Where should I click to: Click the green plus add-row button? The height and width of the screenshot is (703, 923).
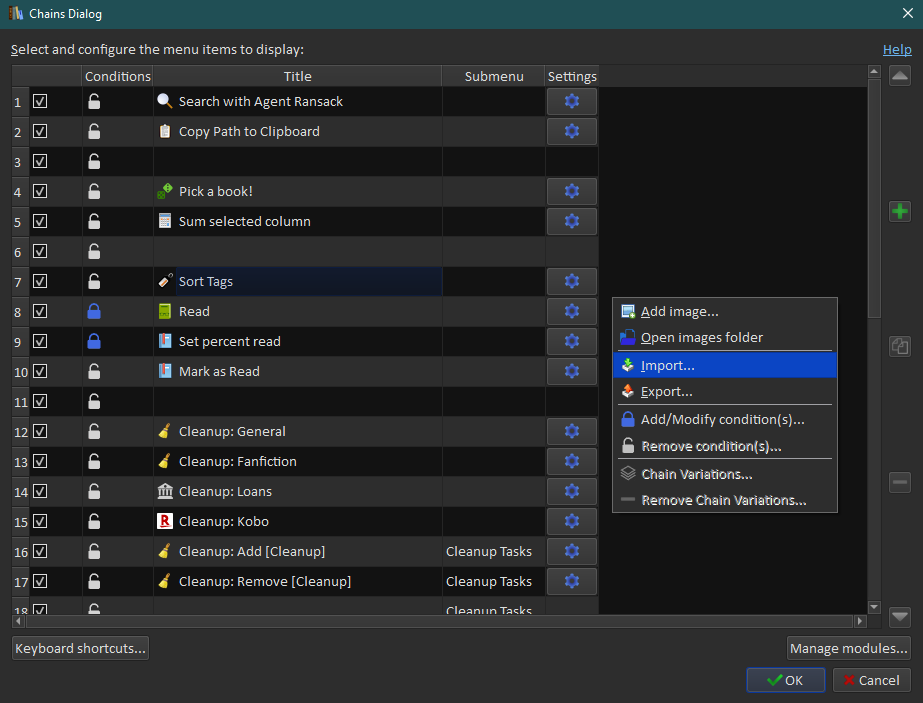tap(899, 211)
